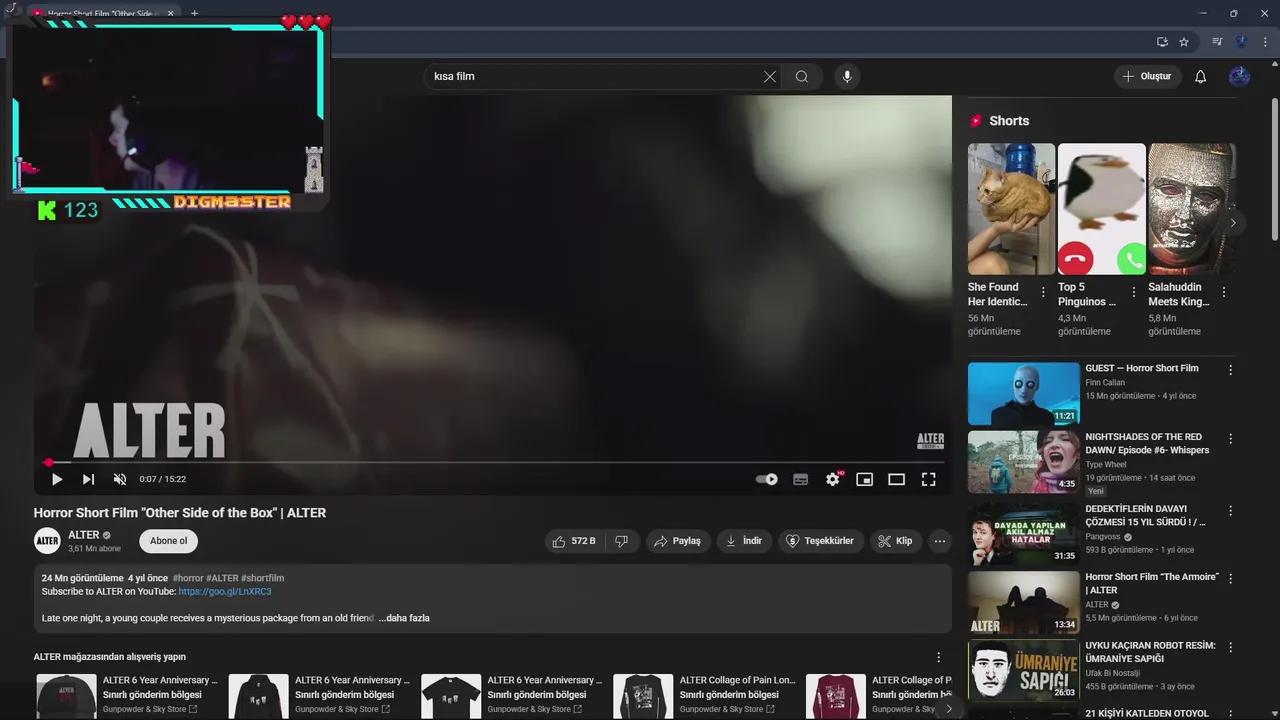This screenshot has height=720, width=1280.
Task: Open options for The Armoire video
Action: (x=1230, y=579)
